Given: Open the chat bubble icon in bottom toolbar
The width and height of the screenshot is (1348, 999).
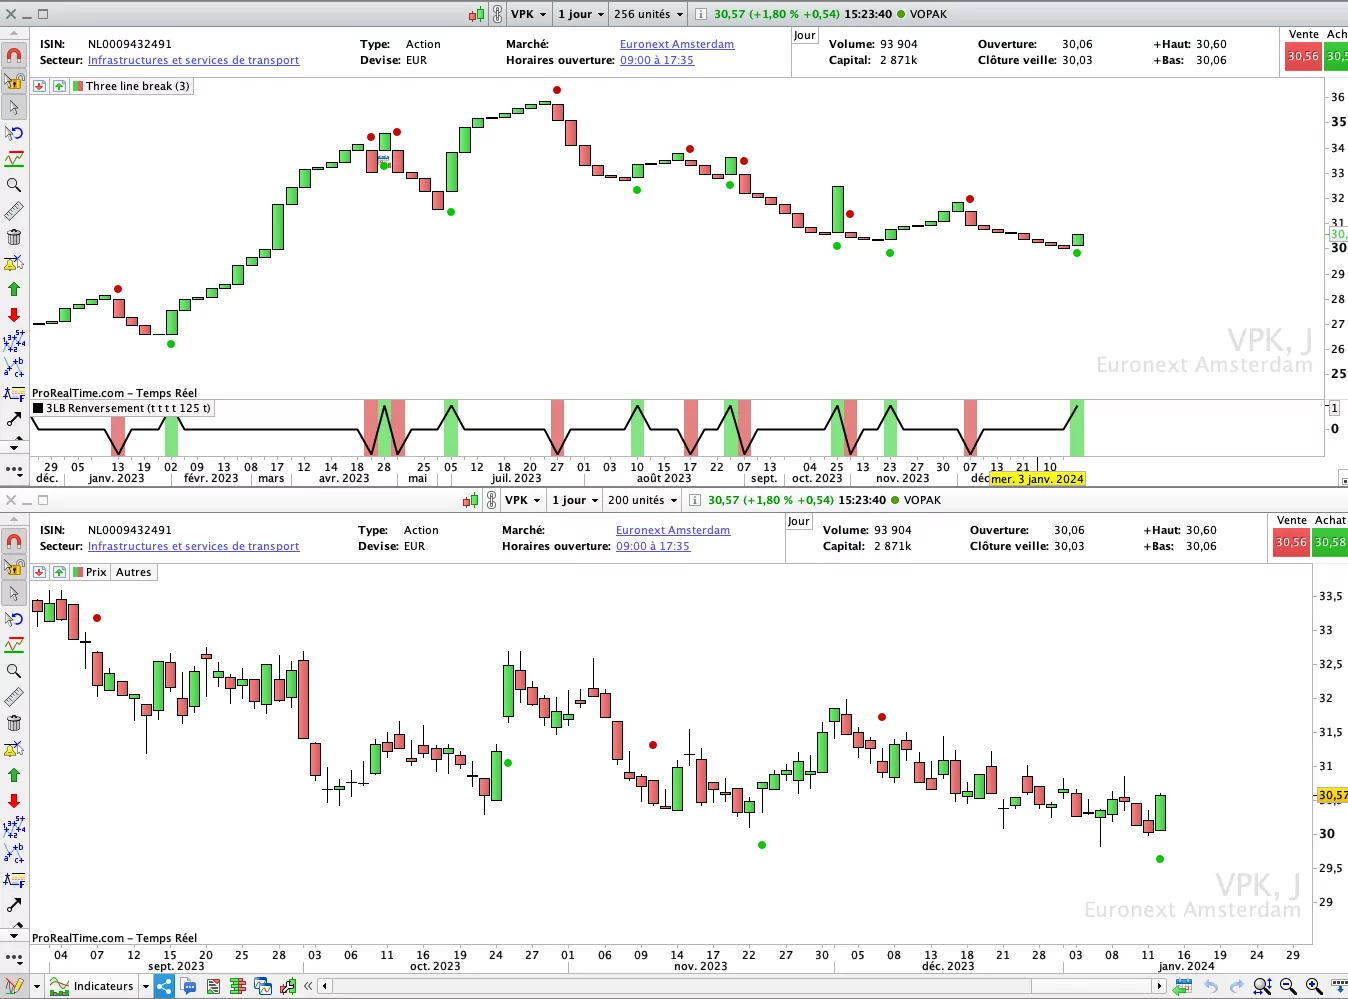Looking at the screenshot, I should [189, 987].
